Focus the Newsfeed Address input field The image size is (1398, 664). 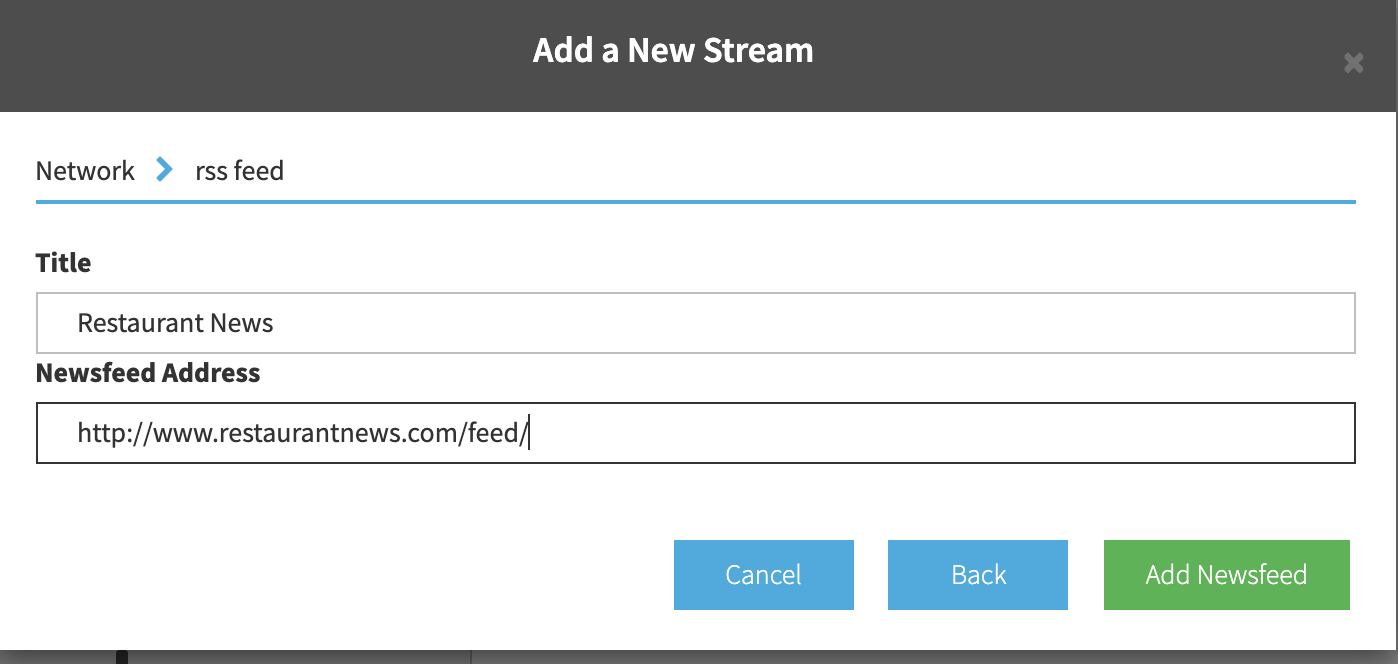pyautogui.click(x=695, y=433)
